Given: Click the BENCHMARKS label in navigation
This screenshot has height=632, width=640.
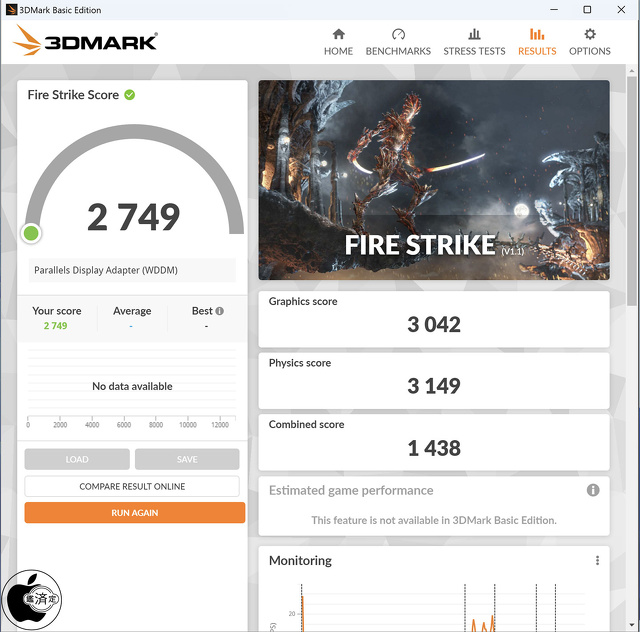Looking at the screenshot, I should [398, 51].
